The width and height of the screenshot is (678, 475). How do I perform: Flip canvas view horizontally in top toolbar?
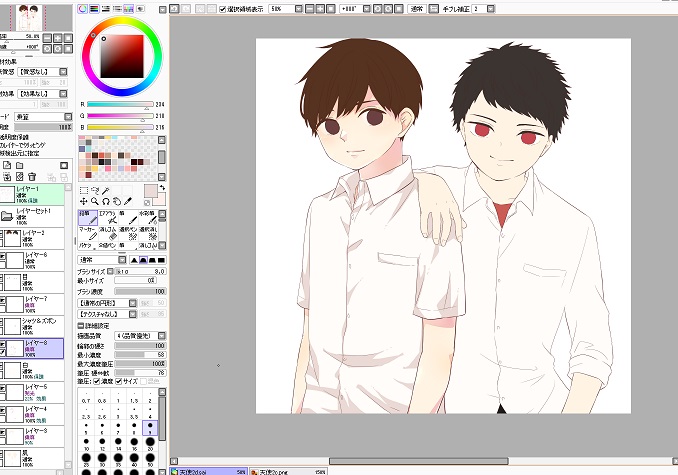[434, 9]
